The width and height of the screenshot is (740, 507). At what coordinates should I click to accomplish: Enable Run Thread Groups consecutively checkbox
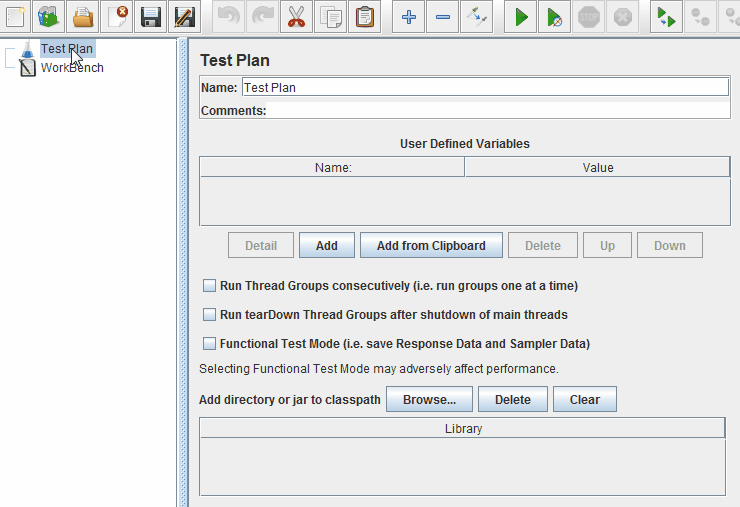[x=209, y=286]
